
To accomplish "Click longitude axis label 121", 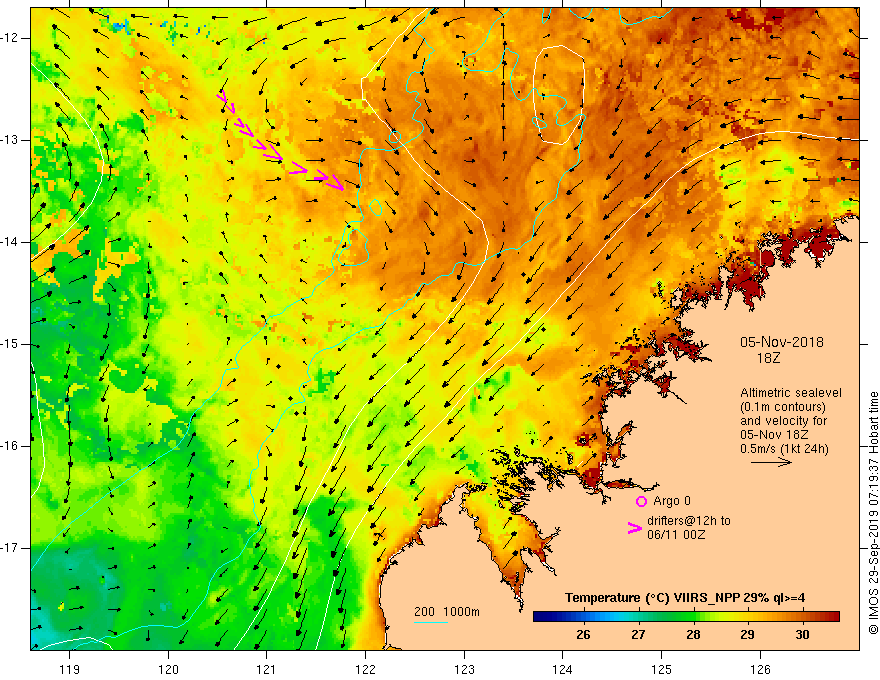I will pyautogui.click(x=267, y=669).
